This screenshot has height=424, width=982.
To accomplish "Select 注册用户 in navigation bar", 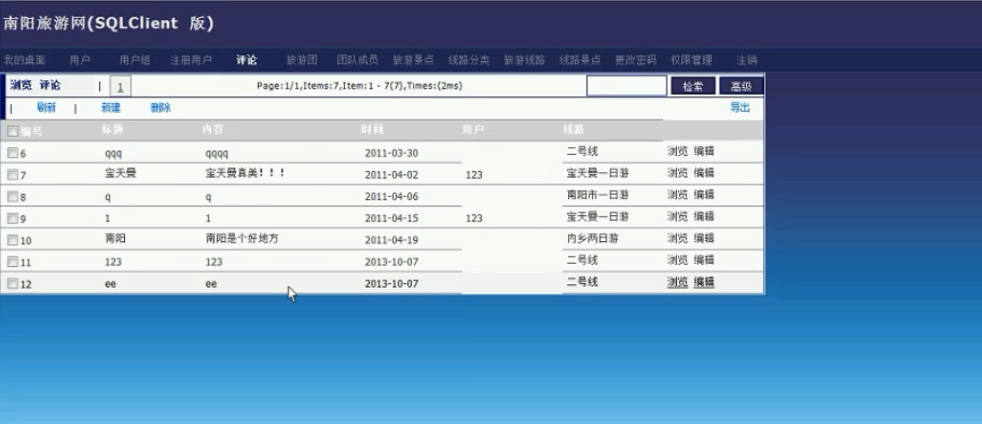I will (x=191, y=60).
